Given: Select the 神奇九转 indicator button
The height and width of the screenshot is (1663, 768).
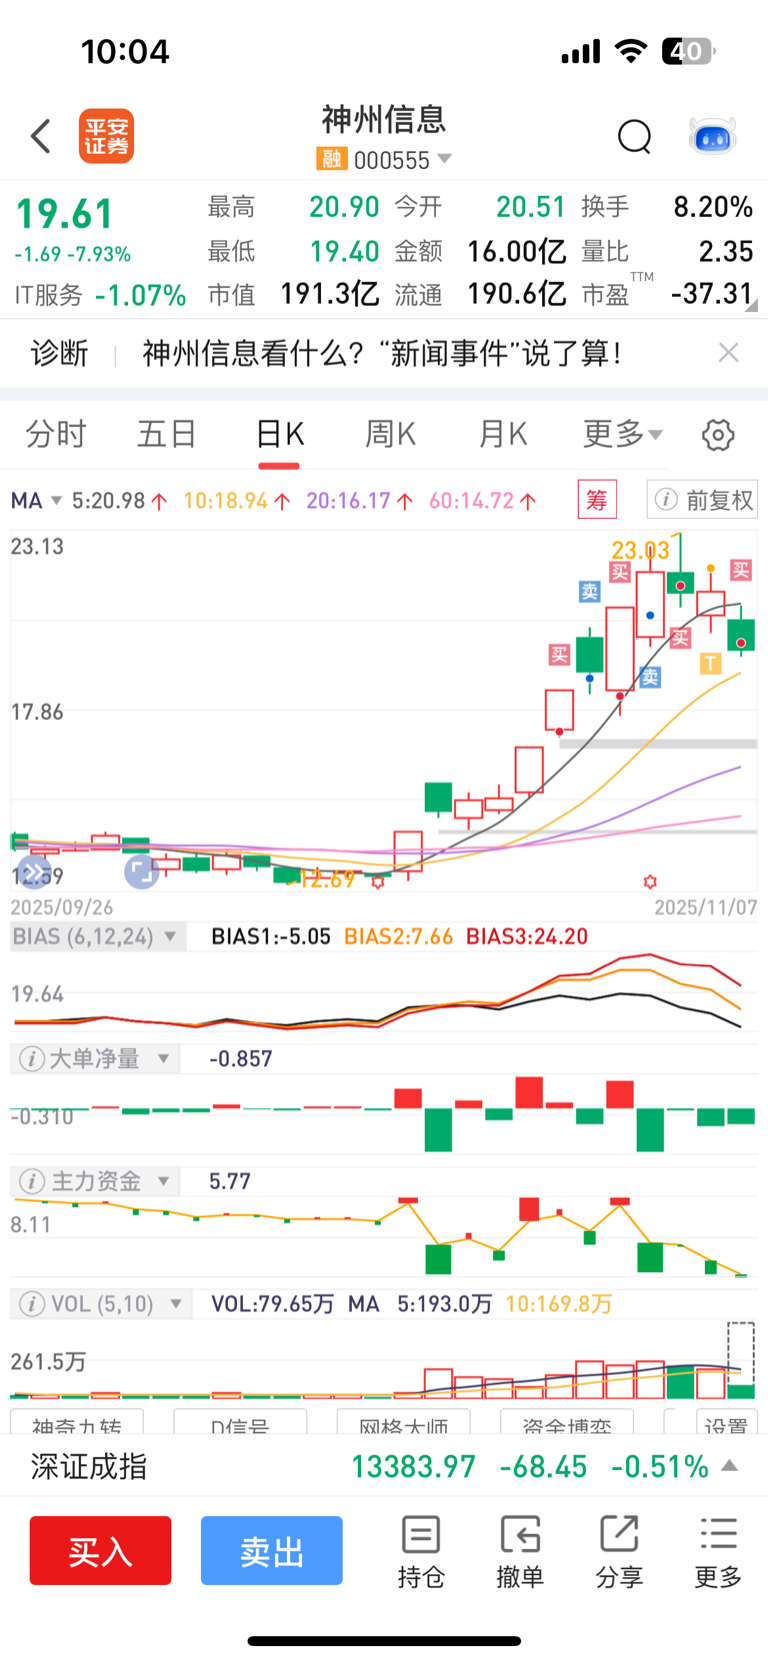Looking at the screenshot, I should click(77, 1423).
